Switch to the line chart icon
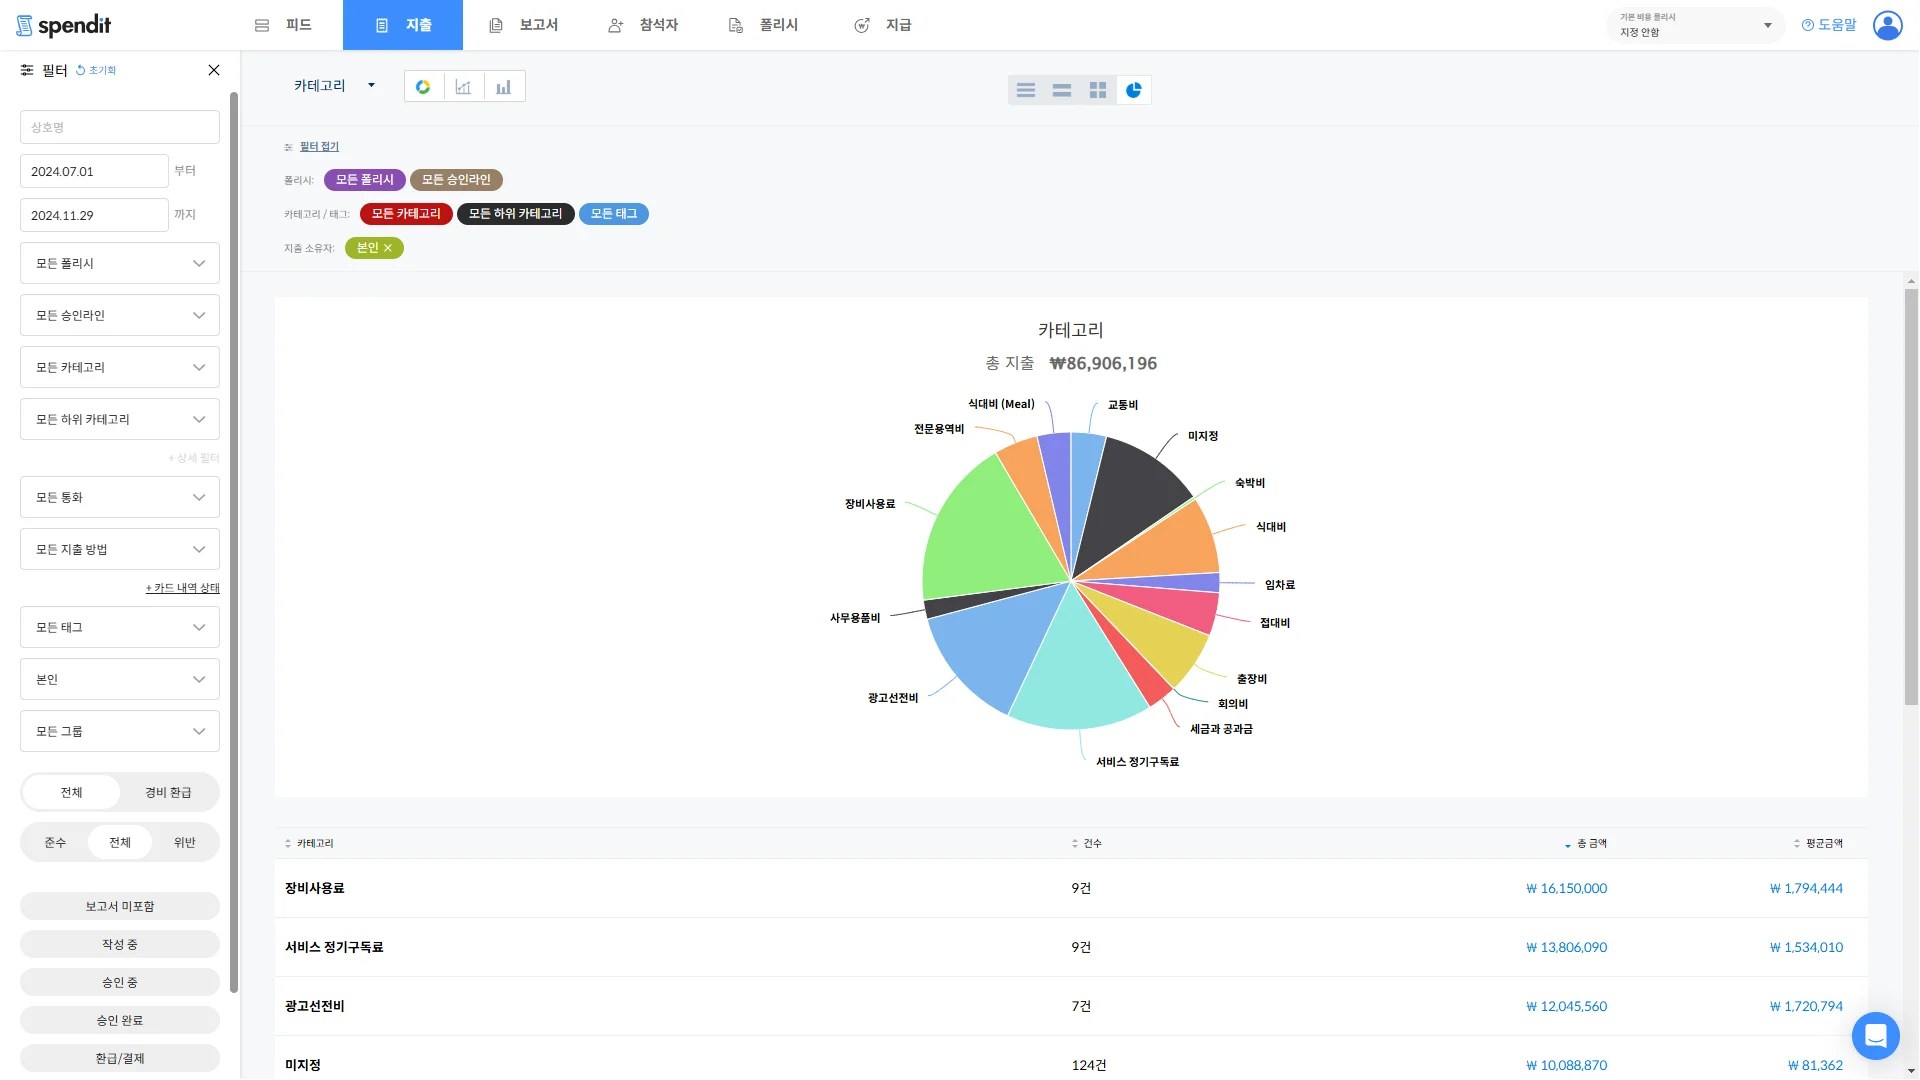Image resolution: width=1920 pixels, height=1080 pixels. [463, 87]
